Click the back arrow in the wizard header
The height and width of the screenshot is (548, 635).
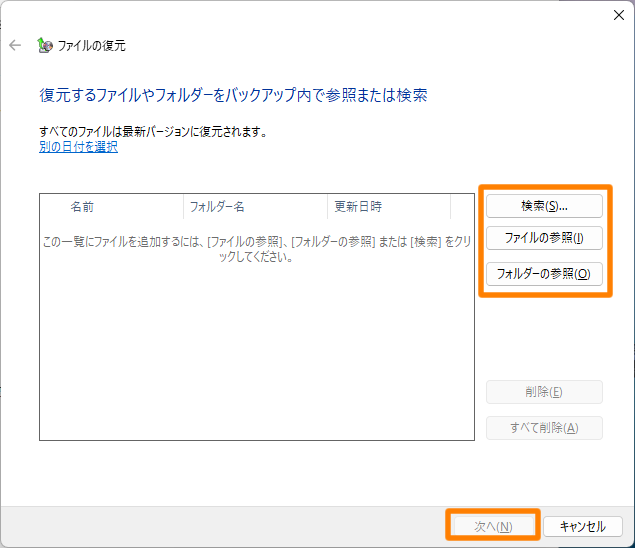[15, 45]
